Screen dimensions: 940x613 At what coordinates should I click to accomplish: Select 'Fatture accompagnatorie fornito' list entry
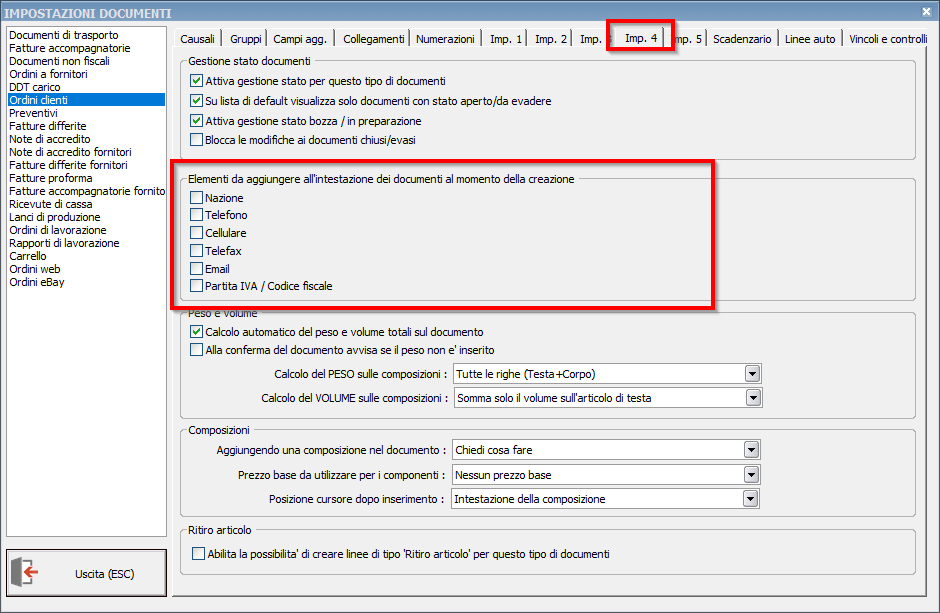tap(86, 191)
